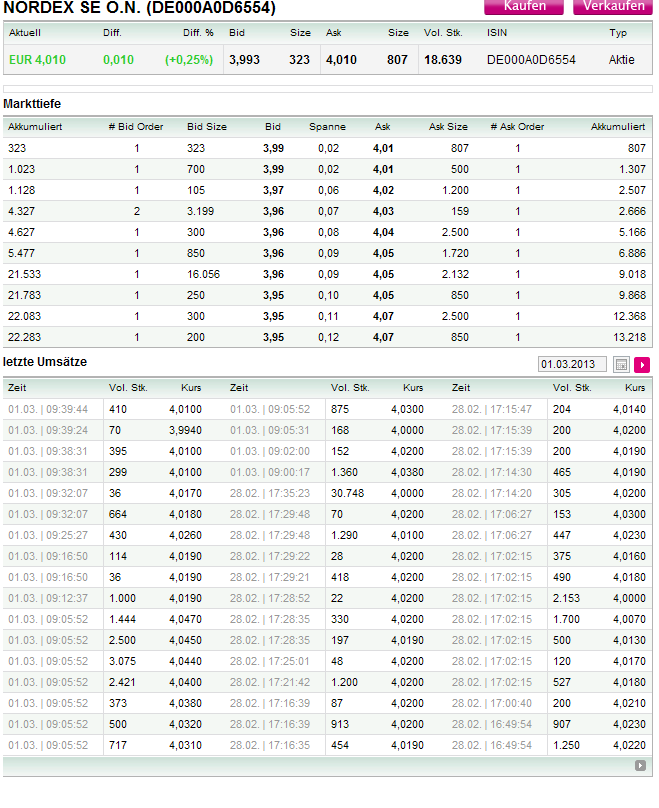Select the Vol. Stk. value 18.639
The height and width of the screenshot is (808, 659).
pos(443,60)
